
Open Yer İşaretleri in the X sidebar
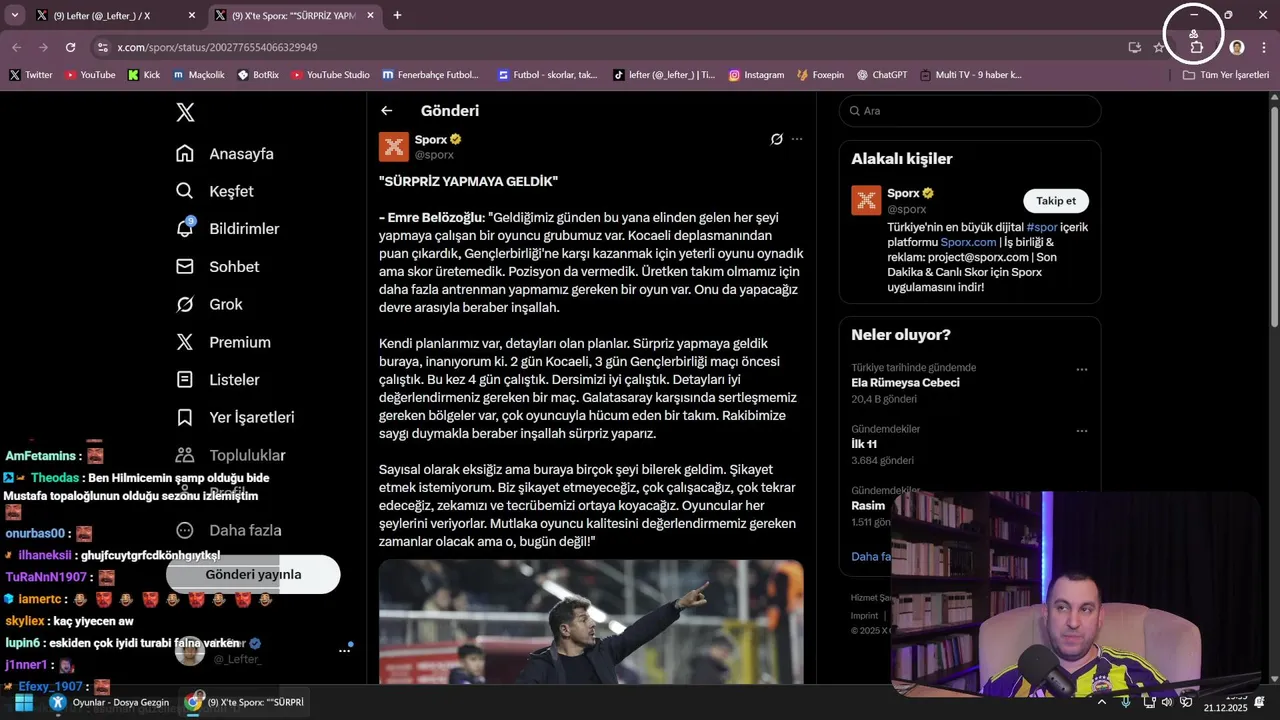pyautogui.click(x=235, y=417)
